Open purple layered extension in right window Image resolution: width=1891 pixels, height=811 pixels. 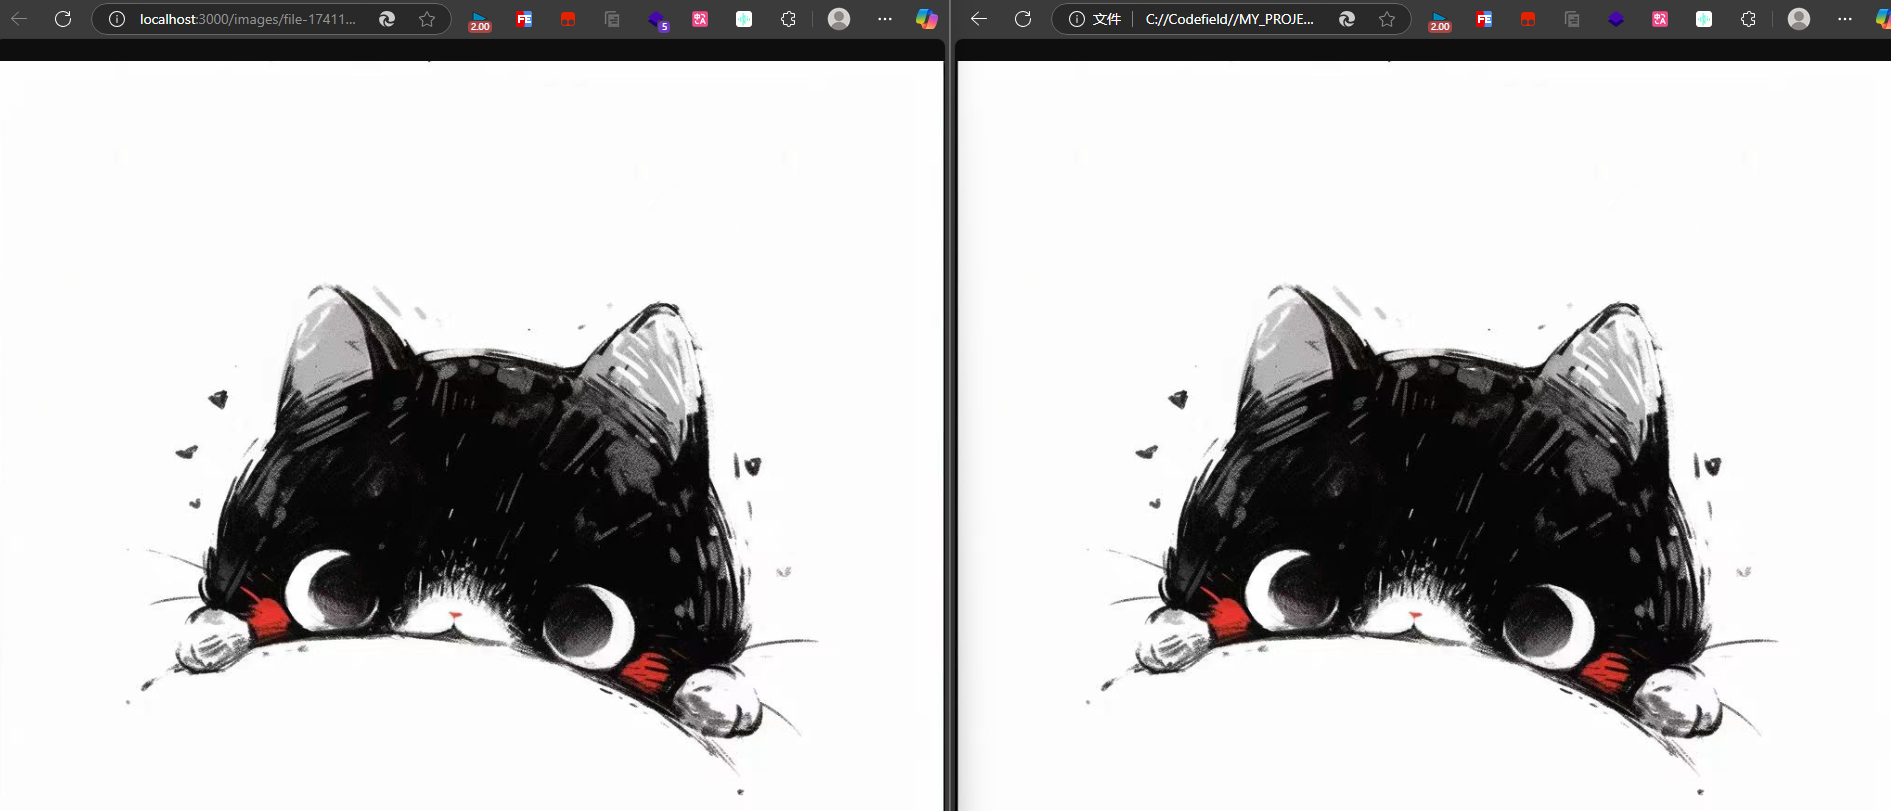click(1616, 19)
